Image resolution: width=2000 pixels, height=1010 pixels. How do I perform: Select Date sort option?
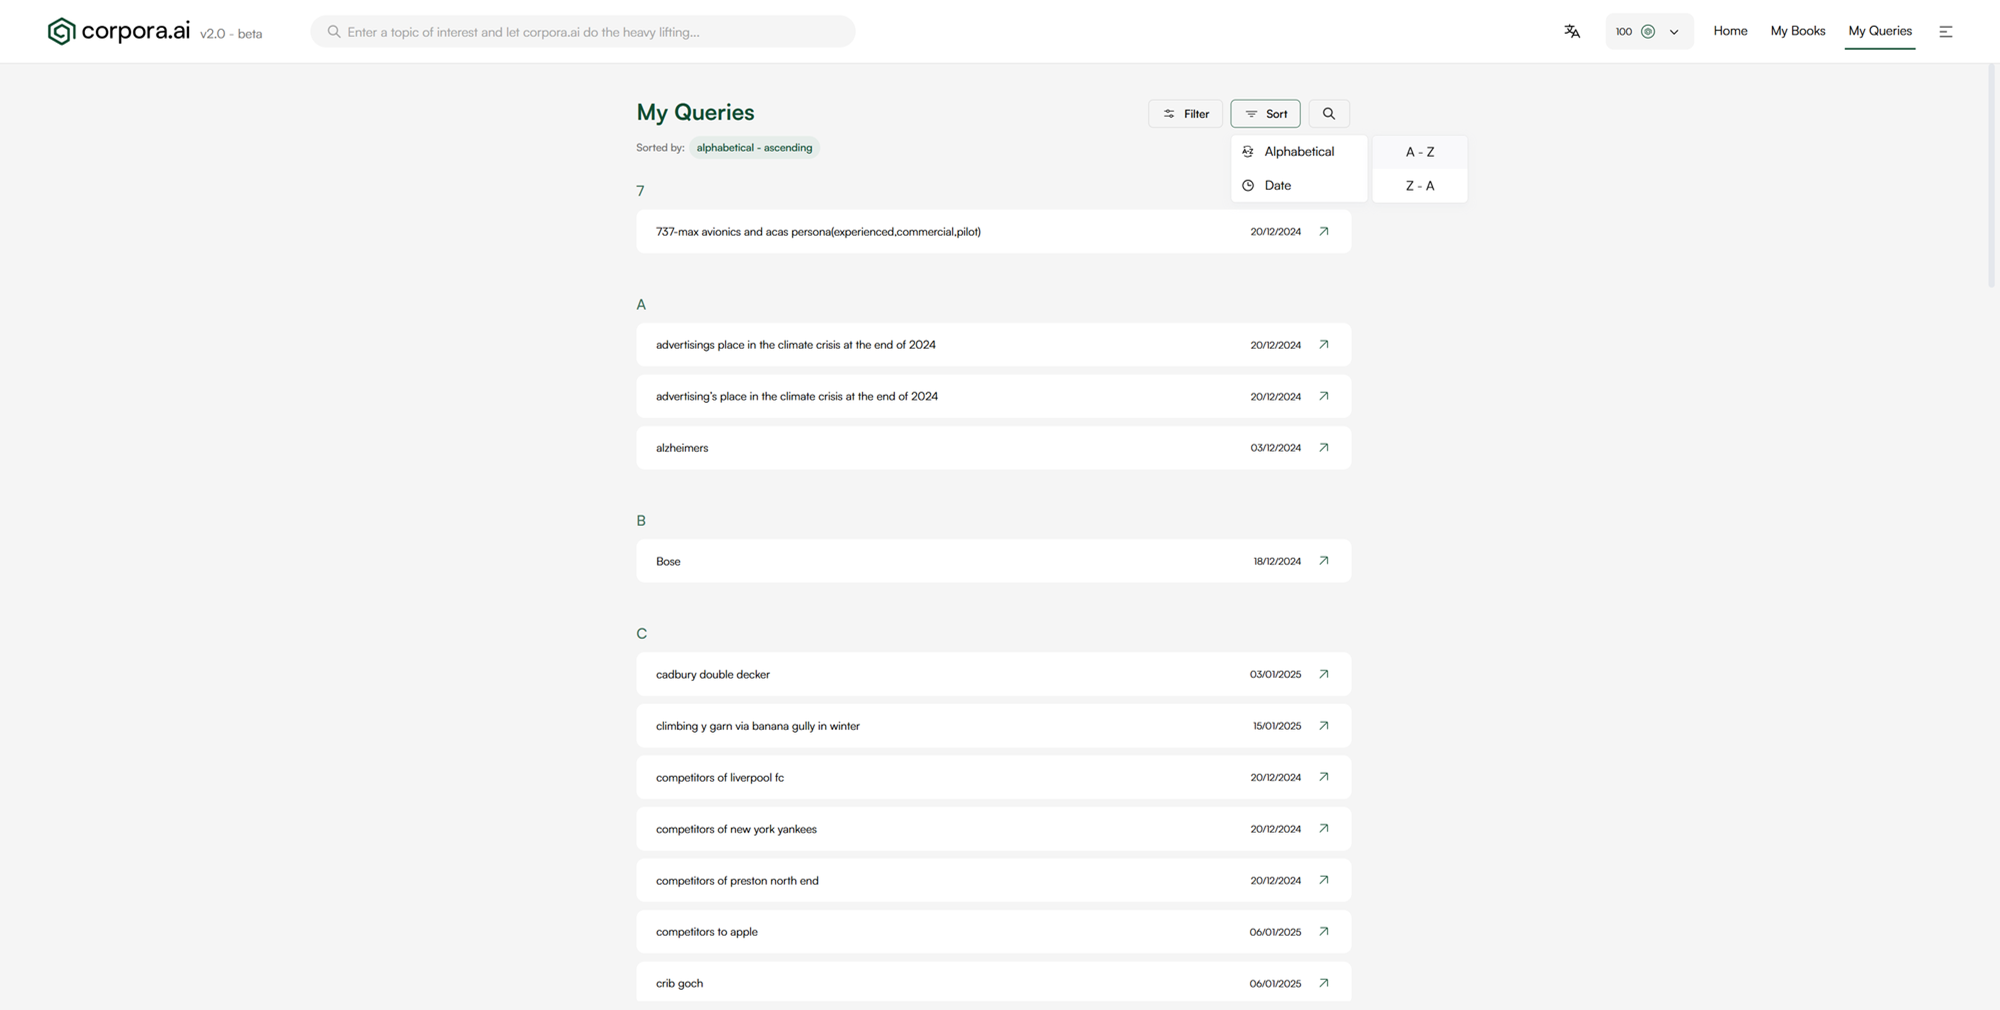1277,185
